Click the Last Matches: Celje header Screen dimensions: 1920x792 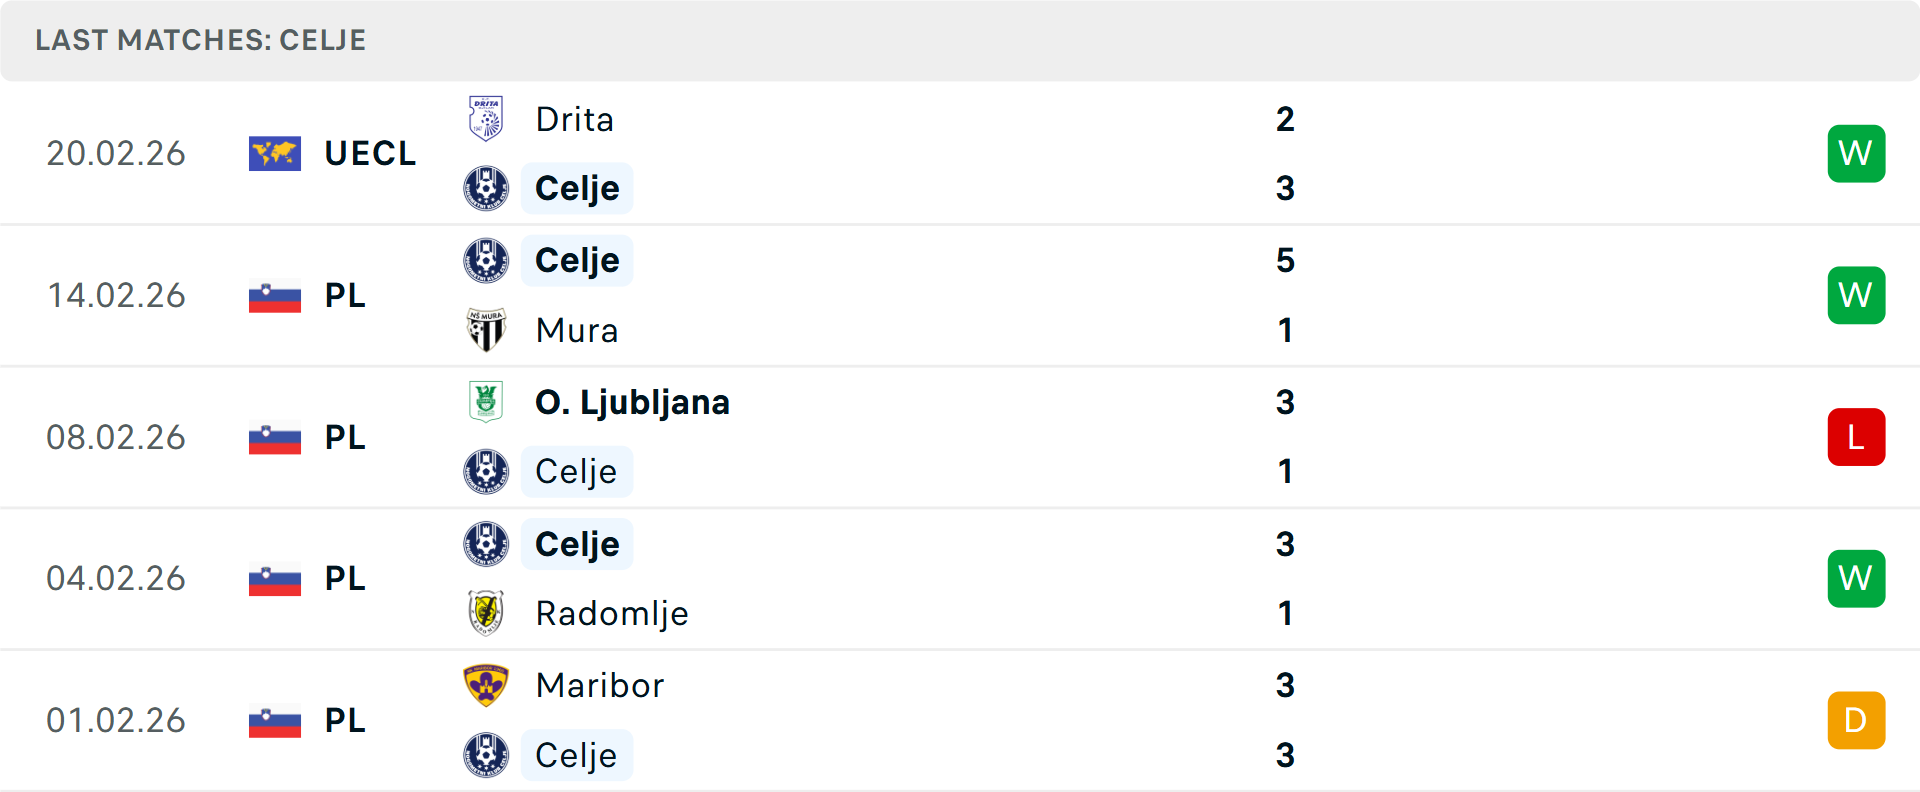[x=201, y=40]
